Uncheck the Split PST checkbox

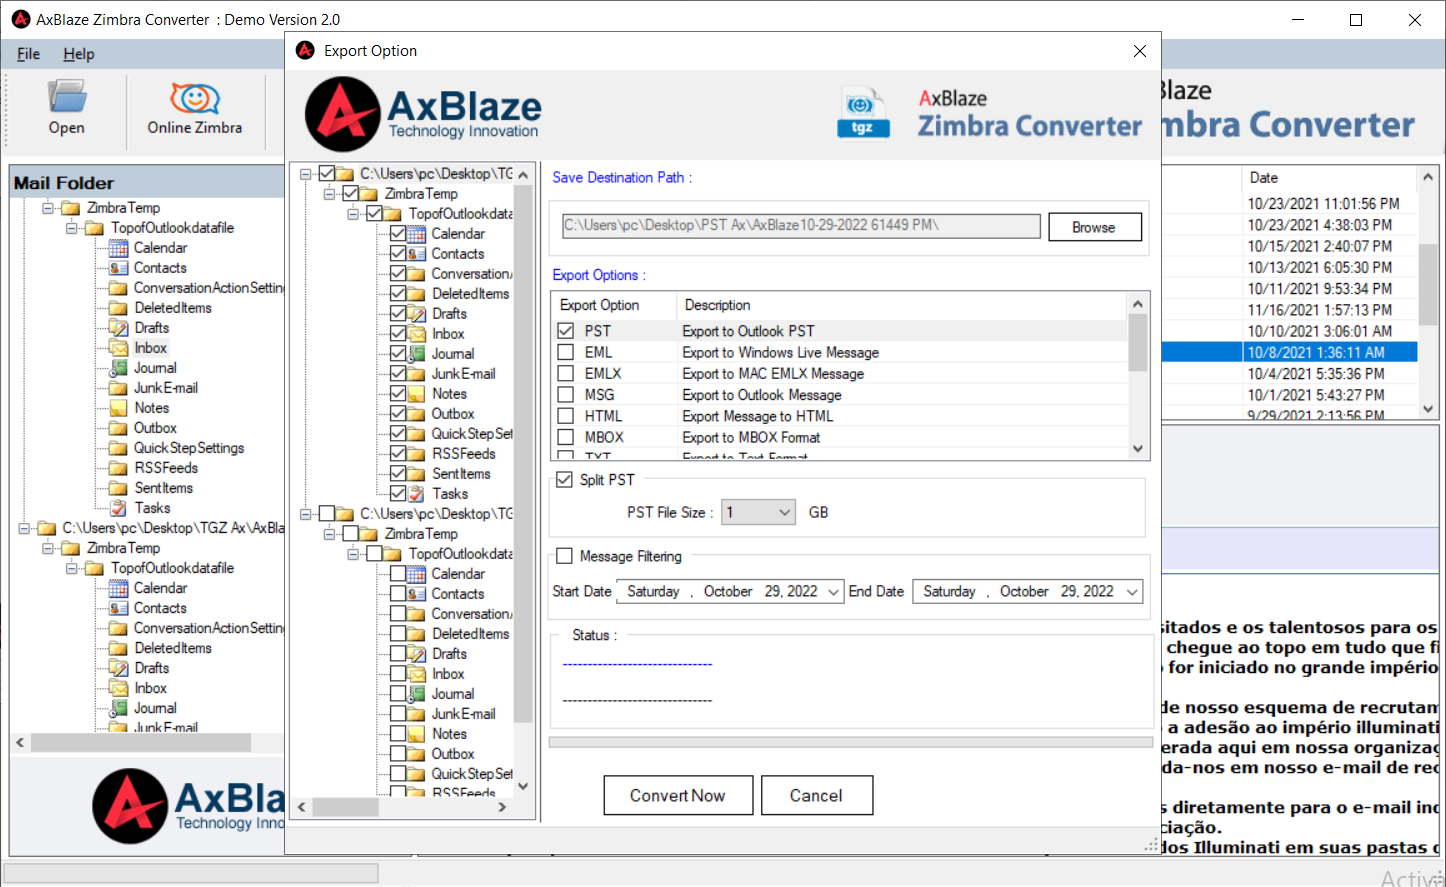pyautogui.click(x=564, y=480)
